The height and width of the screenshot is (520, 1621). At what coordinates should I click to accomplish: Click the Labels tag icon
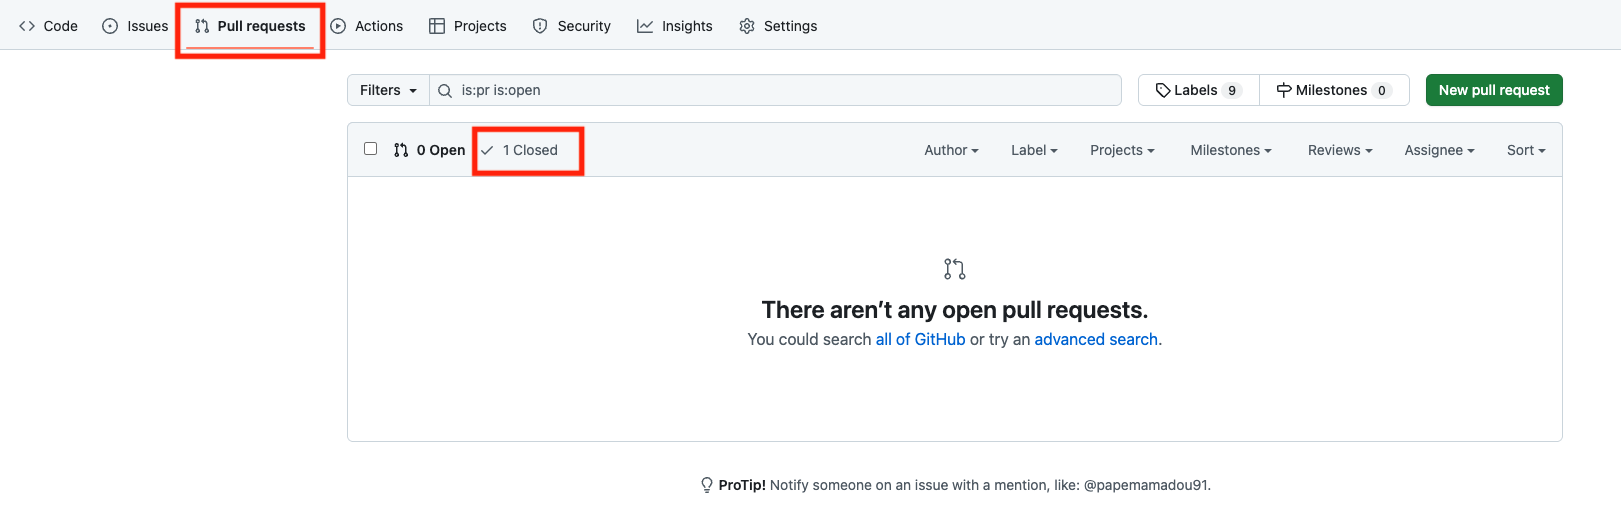point(1163,90)
